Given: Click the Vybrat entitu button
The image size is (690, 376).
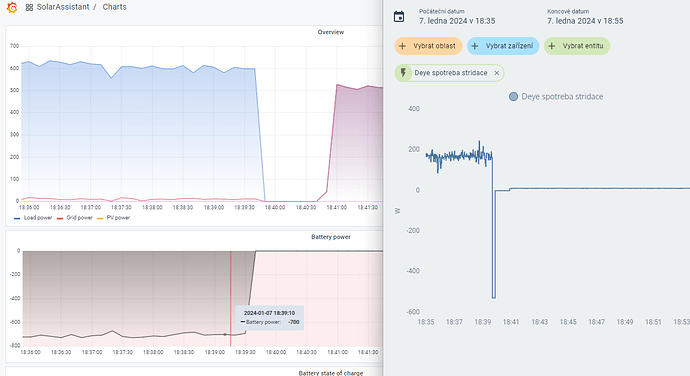Looking at the screenshot, I should (x=577, y=46).
